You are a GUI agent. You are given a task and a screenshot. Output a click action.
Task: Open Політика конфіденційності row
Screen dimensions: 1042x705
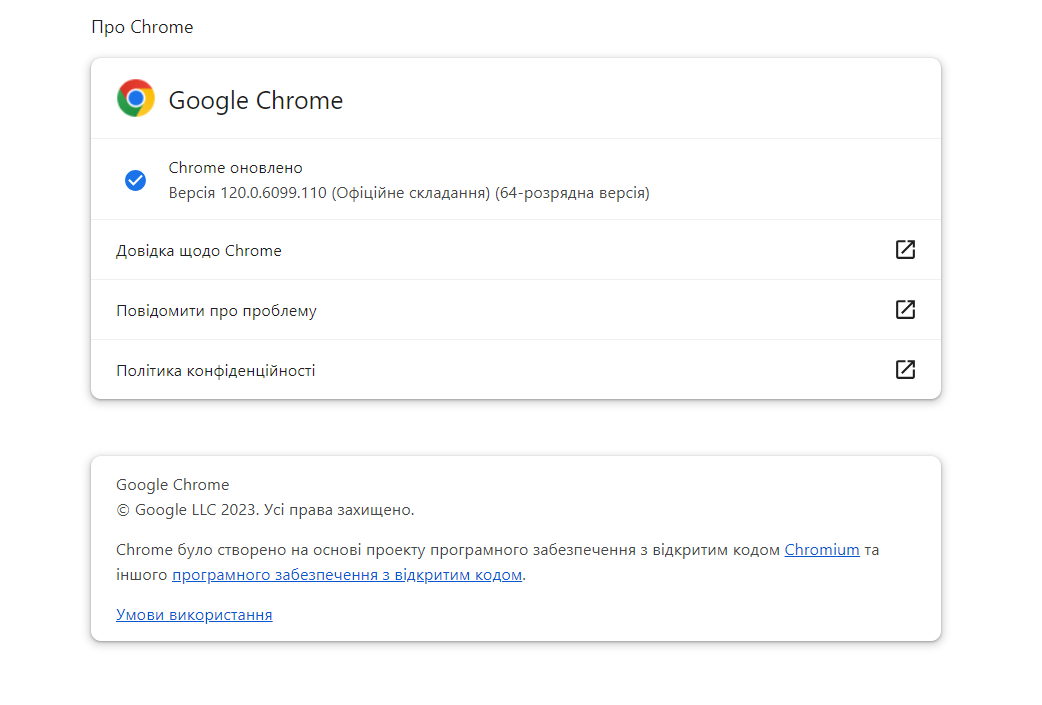click(516, 369)
